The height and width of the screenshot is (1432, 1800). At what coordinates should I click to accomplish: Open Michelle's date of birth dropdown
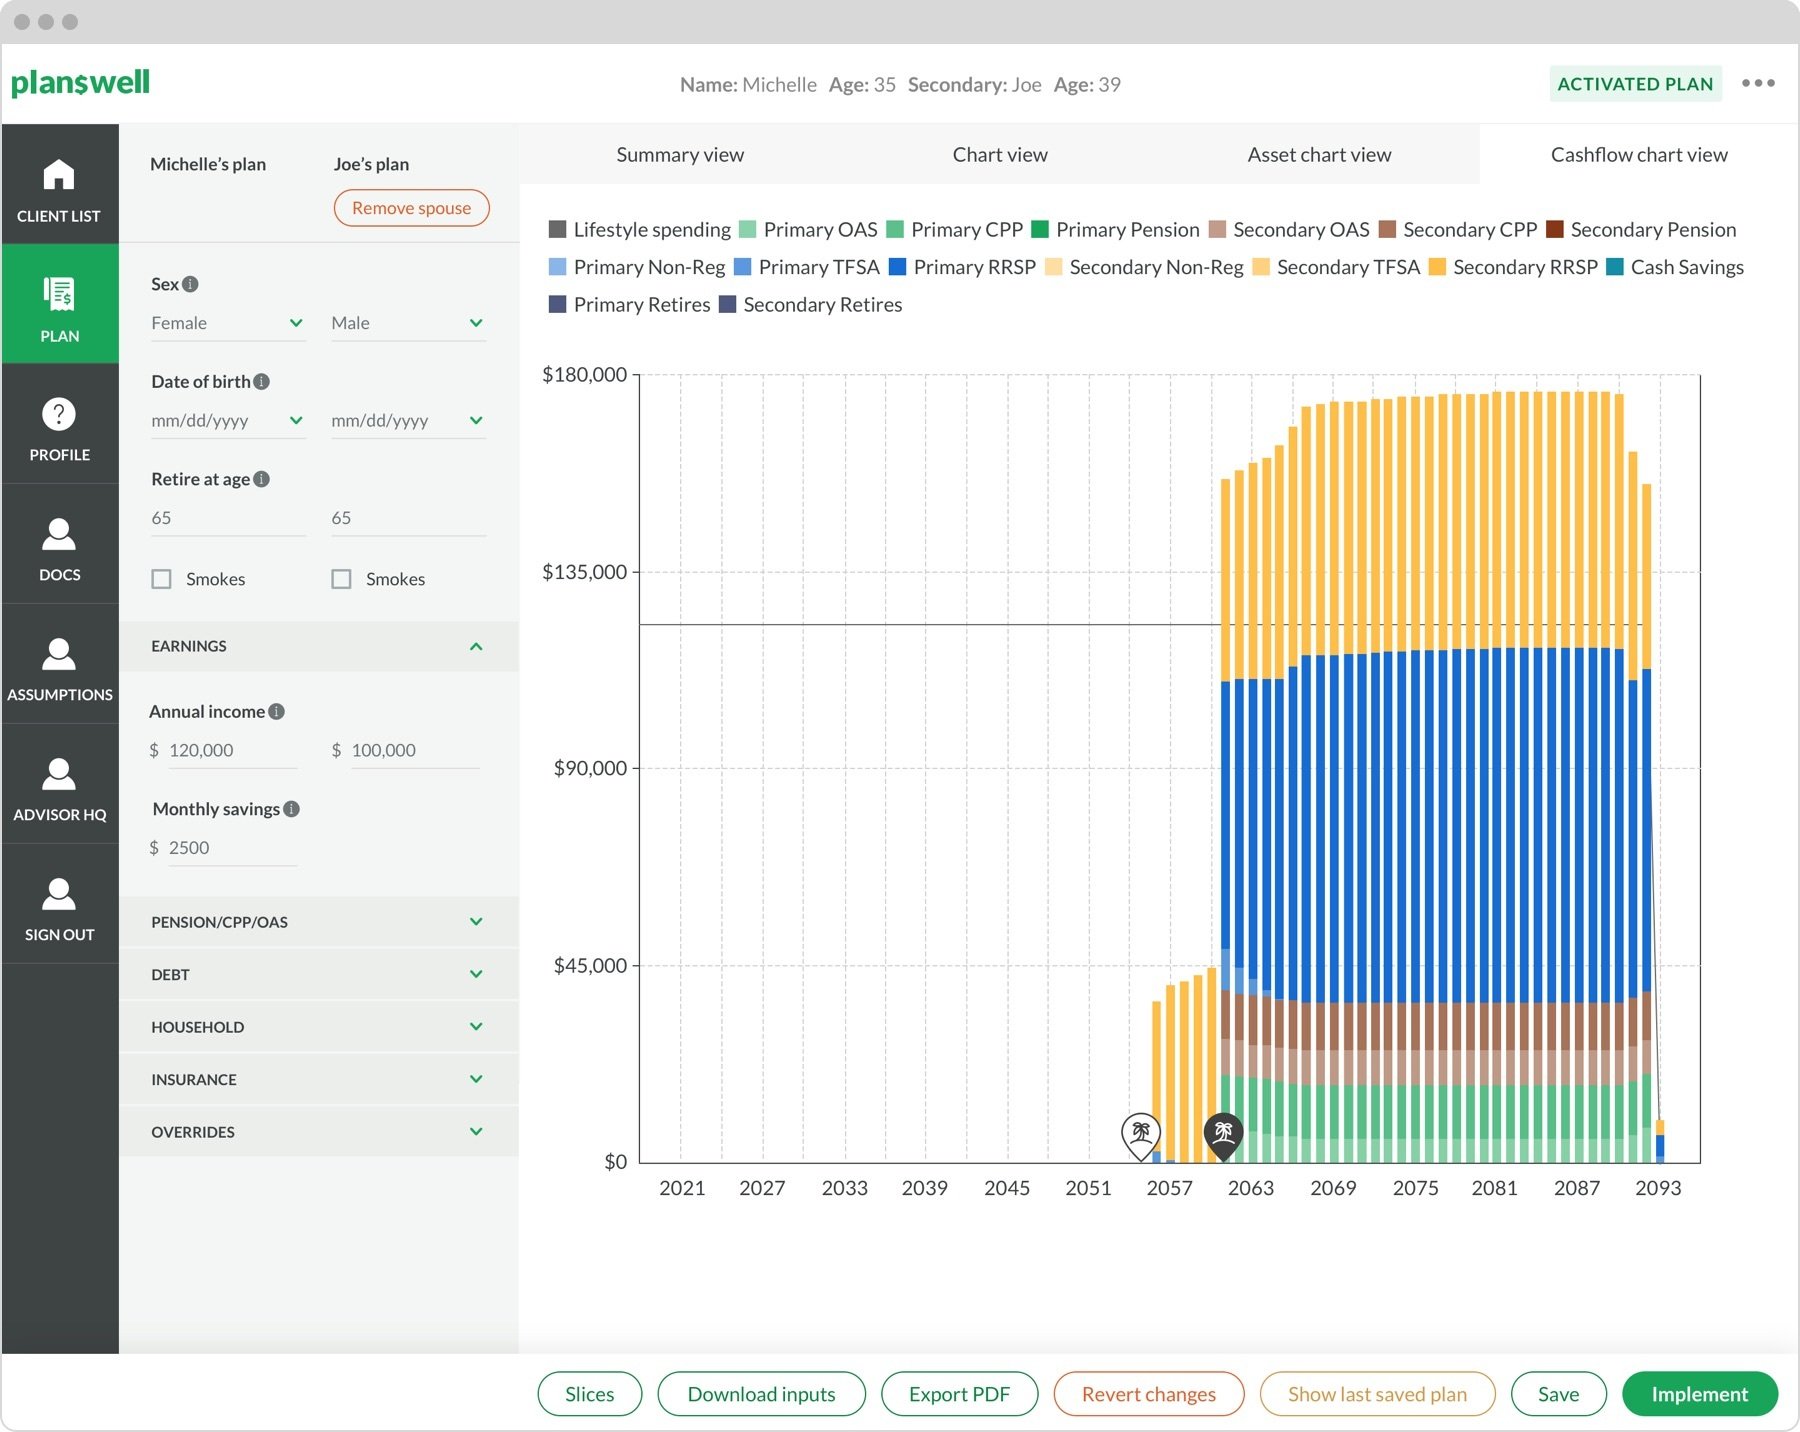coord(228,421)
